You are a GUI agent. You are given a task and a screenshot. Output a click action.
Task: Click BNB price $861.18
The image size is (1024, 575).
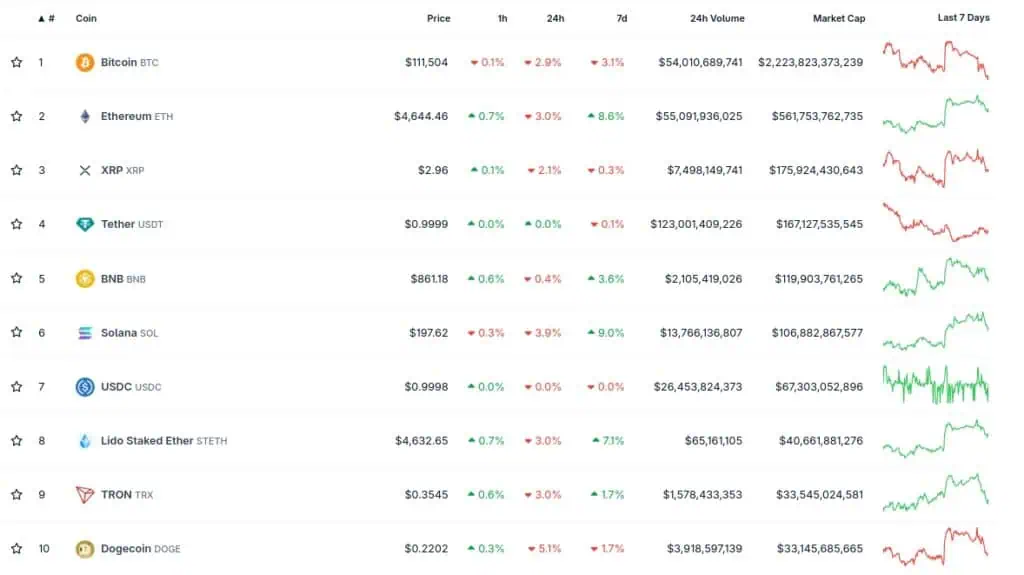429,278
